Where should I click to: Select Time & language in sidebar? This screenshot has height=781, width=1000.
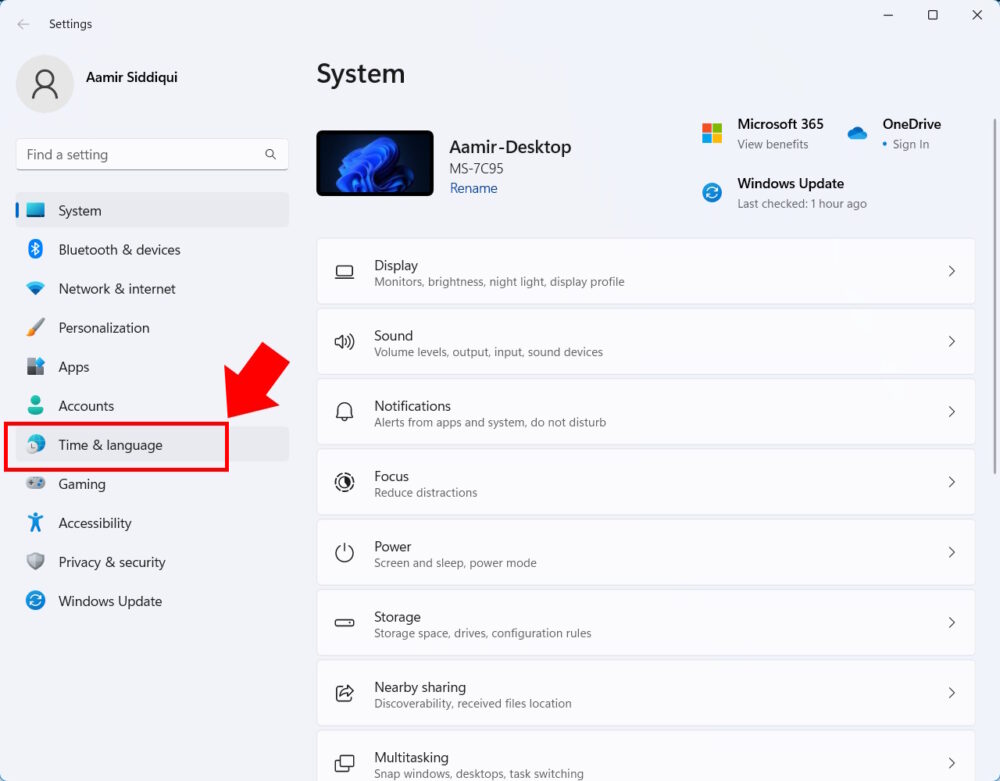point(152,444)
